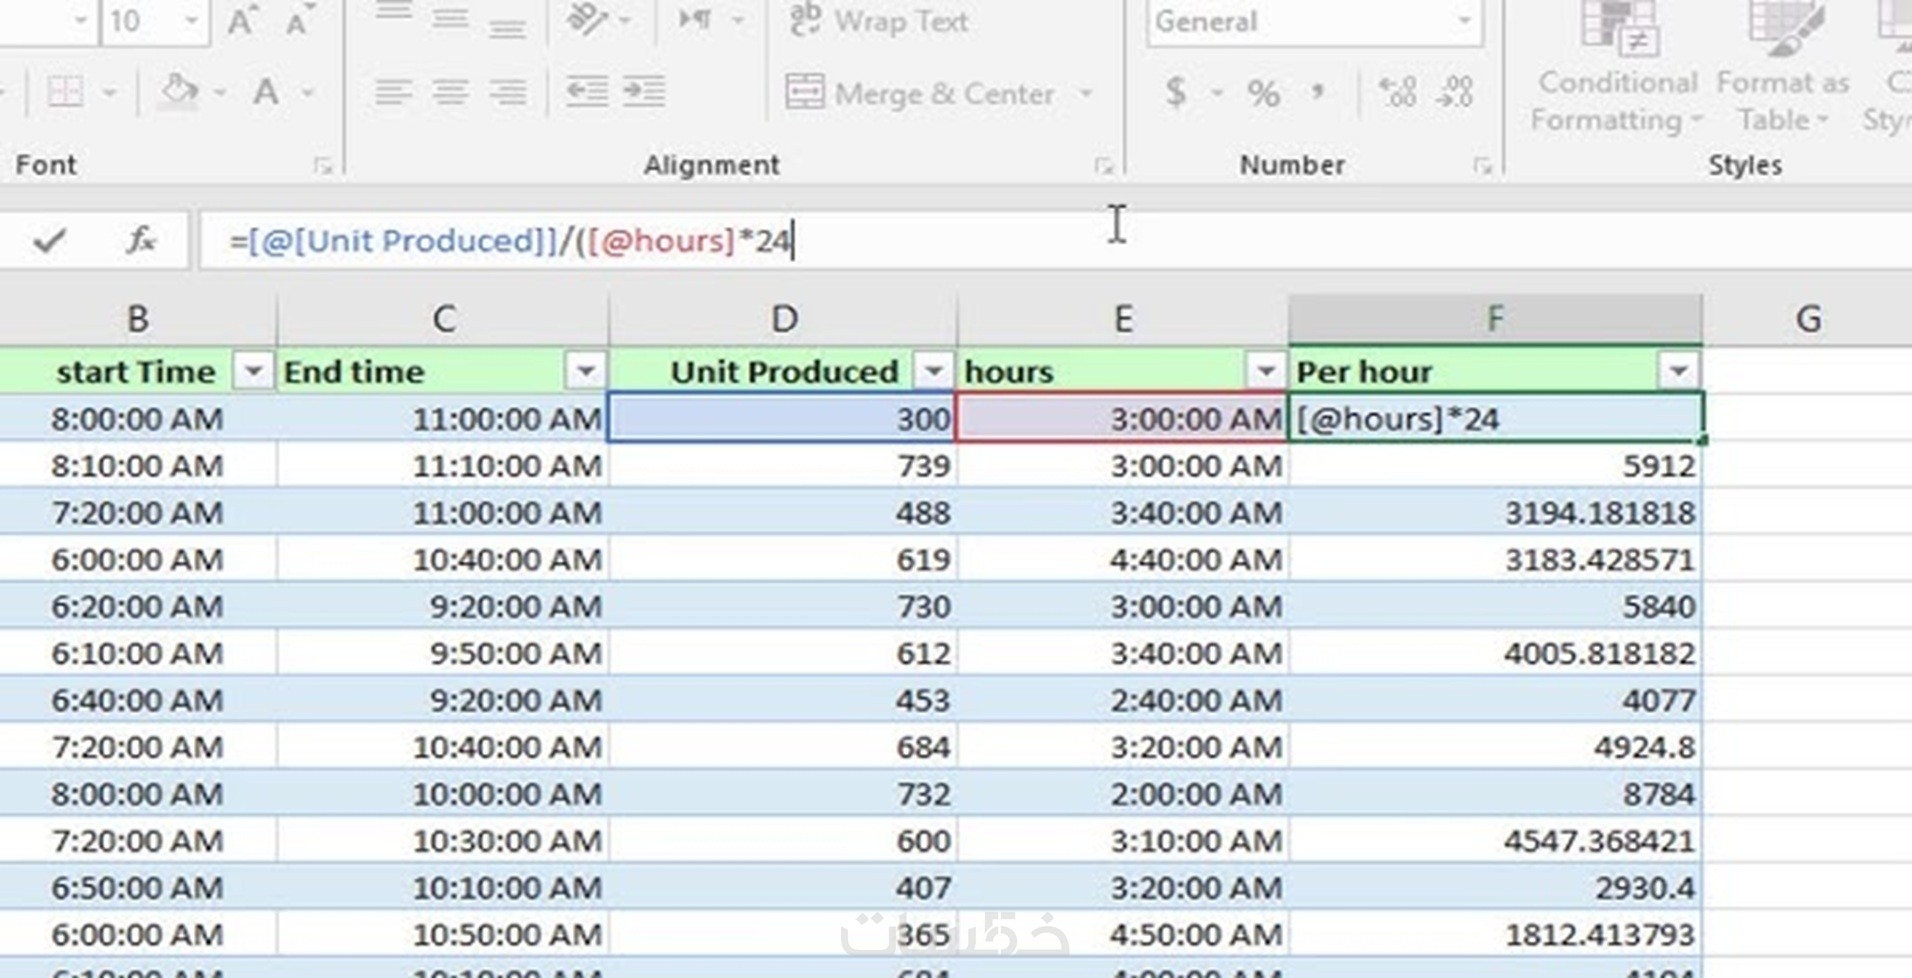
Task: Confirm the formula with the Enter checkmark
Action: tap(49, 240)
